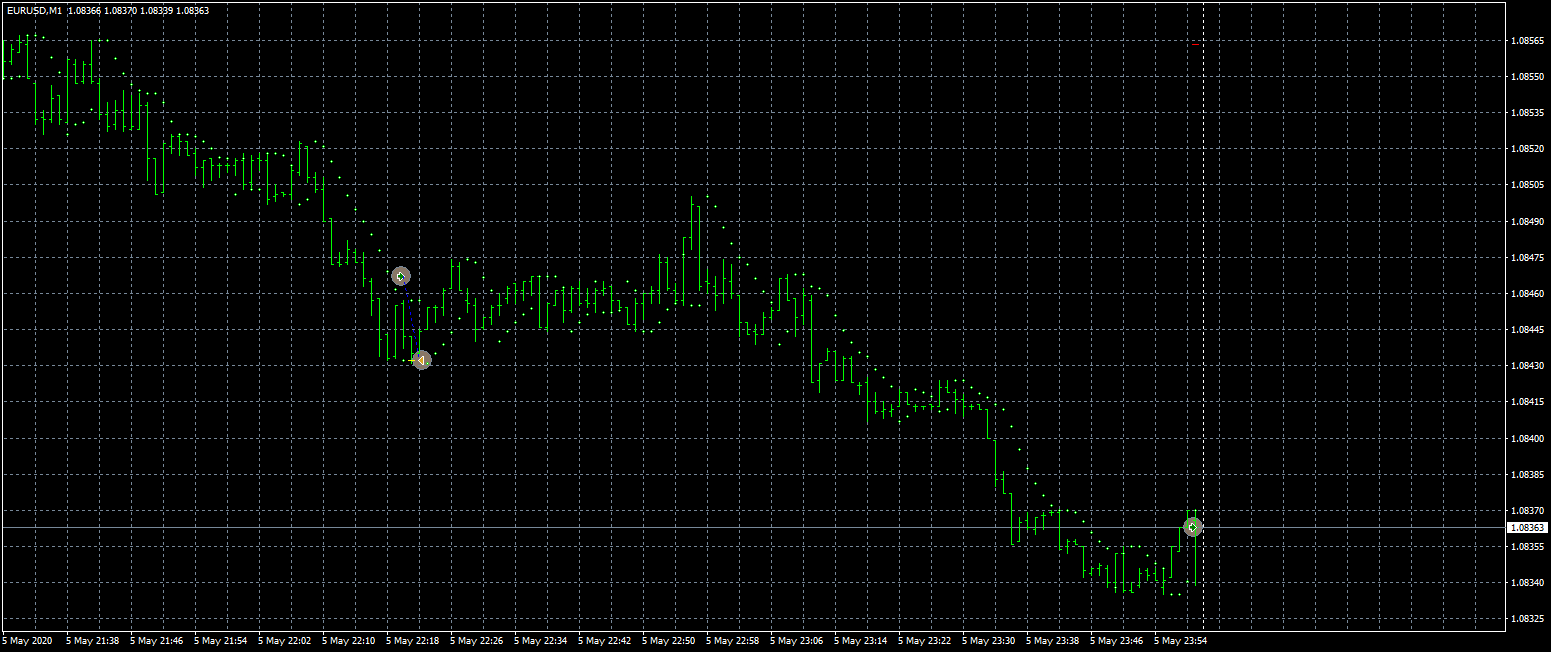Click price axis label 1.08565
Image resolution: width=1551 pixels, height=652 pixels.
pos(1527,41)
